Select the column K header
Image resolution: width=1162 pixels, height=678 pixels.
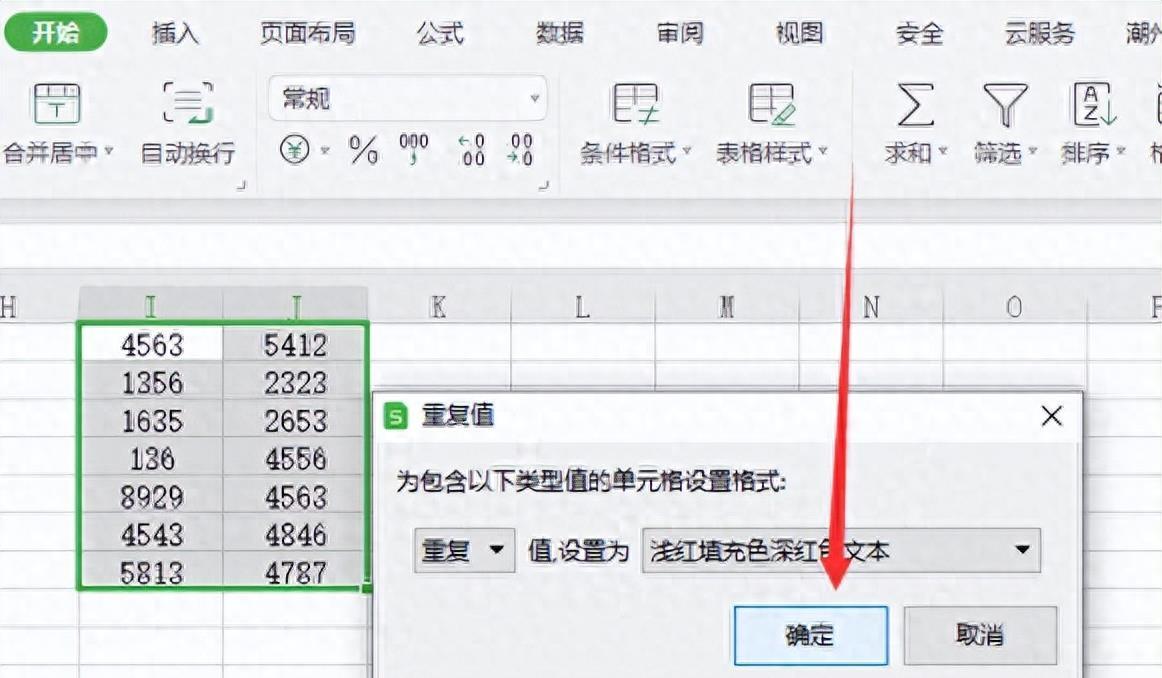pos(437,308)
